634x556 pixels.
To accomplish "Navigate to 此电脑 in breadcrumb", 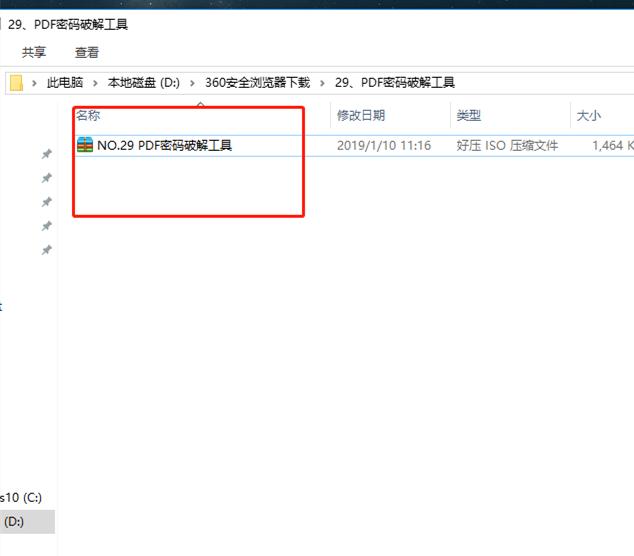I will pyautogui.click(x=65, y=82).
